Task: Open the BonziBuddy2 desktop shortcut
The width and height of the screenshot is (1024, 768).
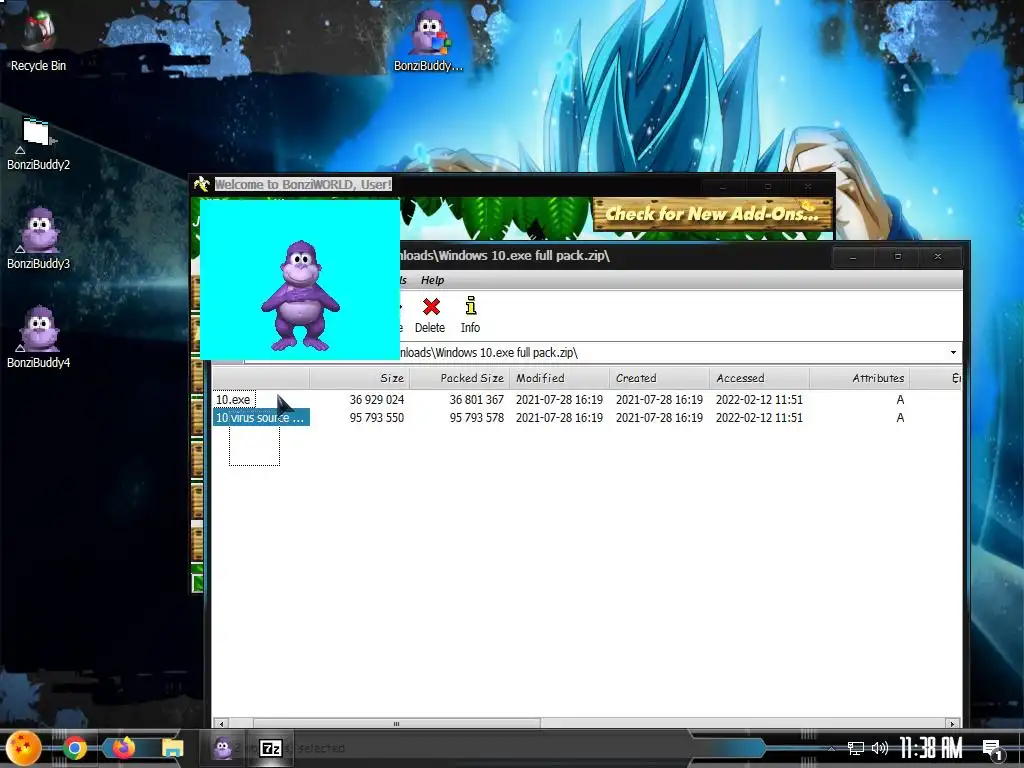Action: 38,144
